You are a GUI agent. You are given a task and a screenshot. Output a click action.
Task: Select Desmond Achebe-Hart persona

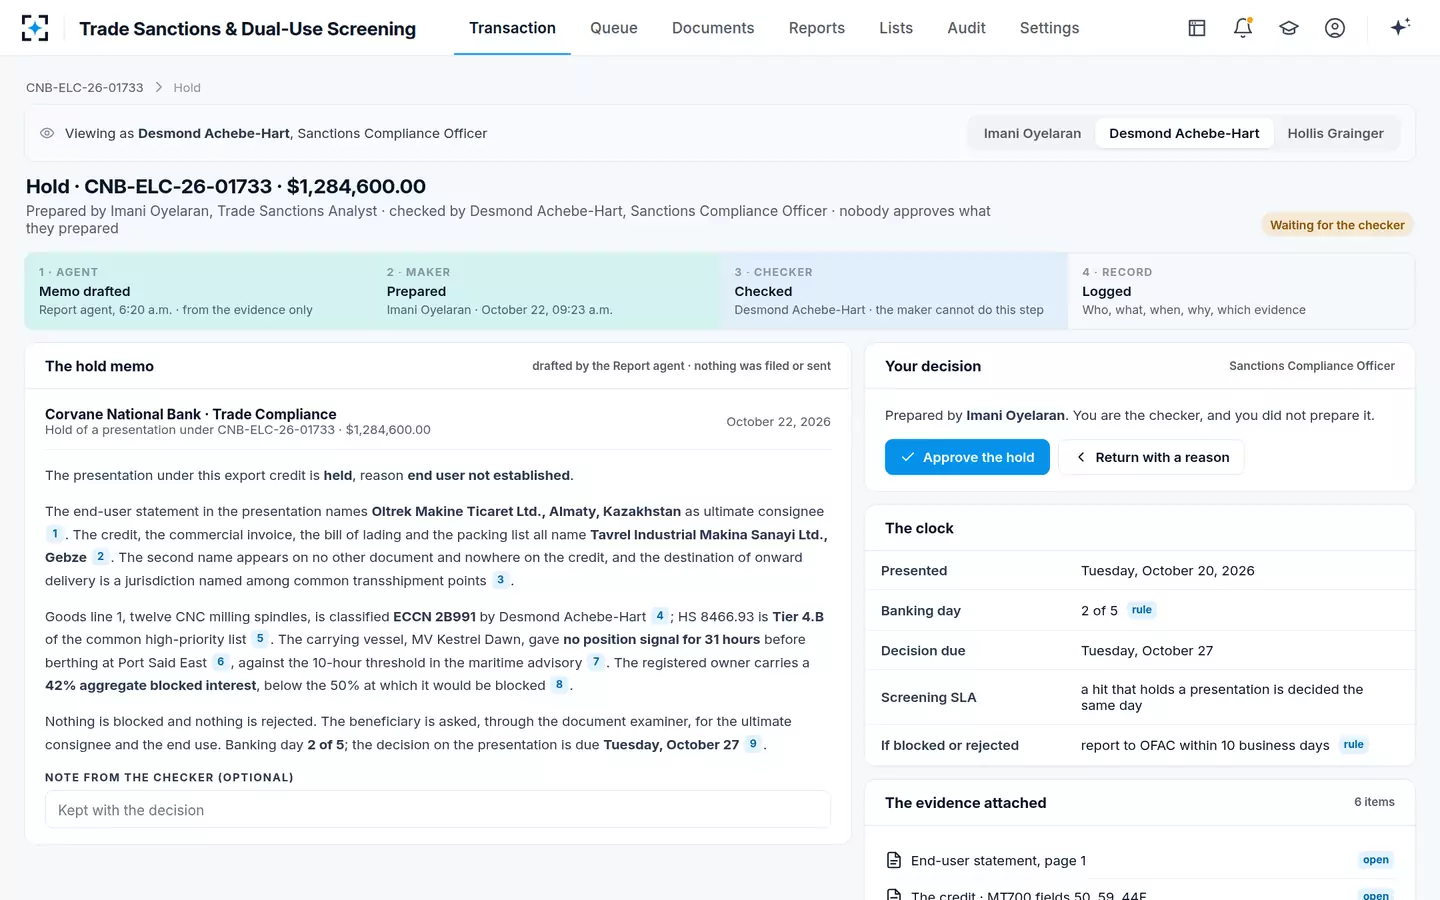[x=1184, y=133]
